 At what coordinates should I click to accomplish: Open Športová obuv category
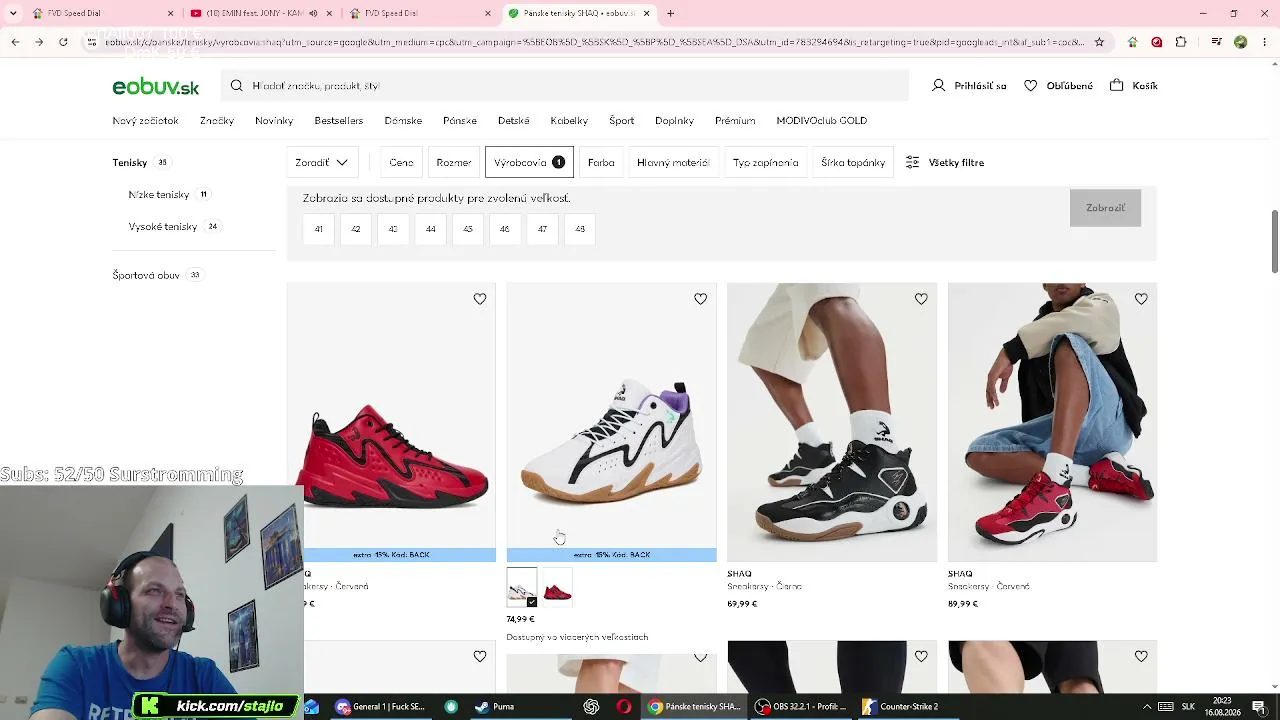[146, 275]
